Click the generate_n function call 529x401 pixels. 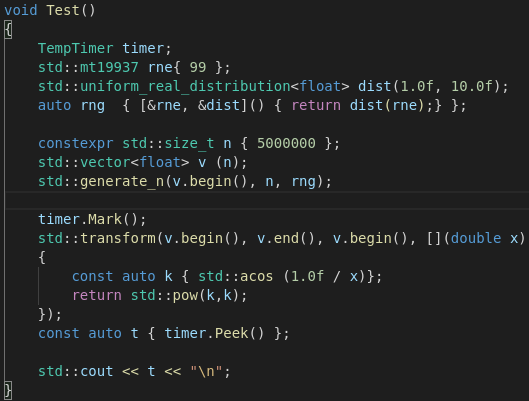click(122, 182)
